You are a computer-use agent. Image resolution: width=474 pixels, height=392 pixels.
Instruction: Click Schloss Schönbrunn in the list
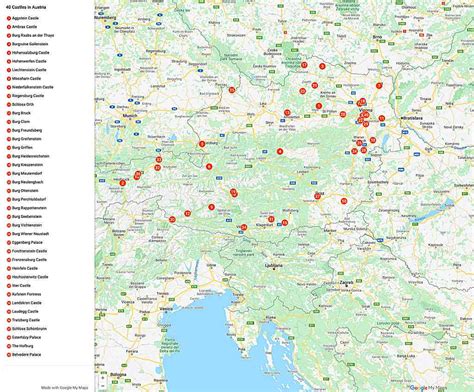[29, 329]
